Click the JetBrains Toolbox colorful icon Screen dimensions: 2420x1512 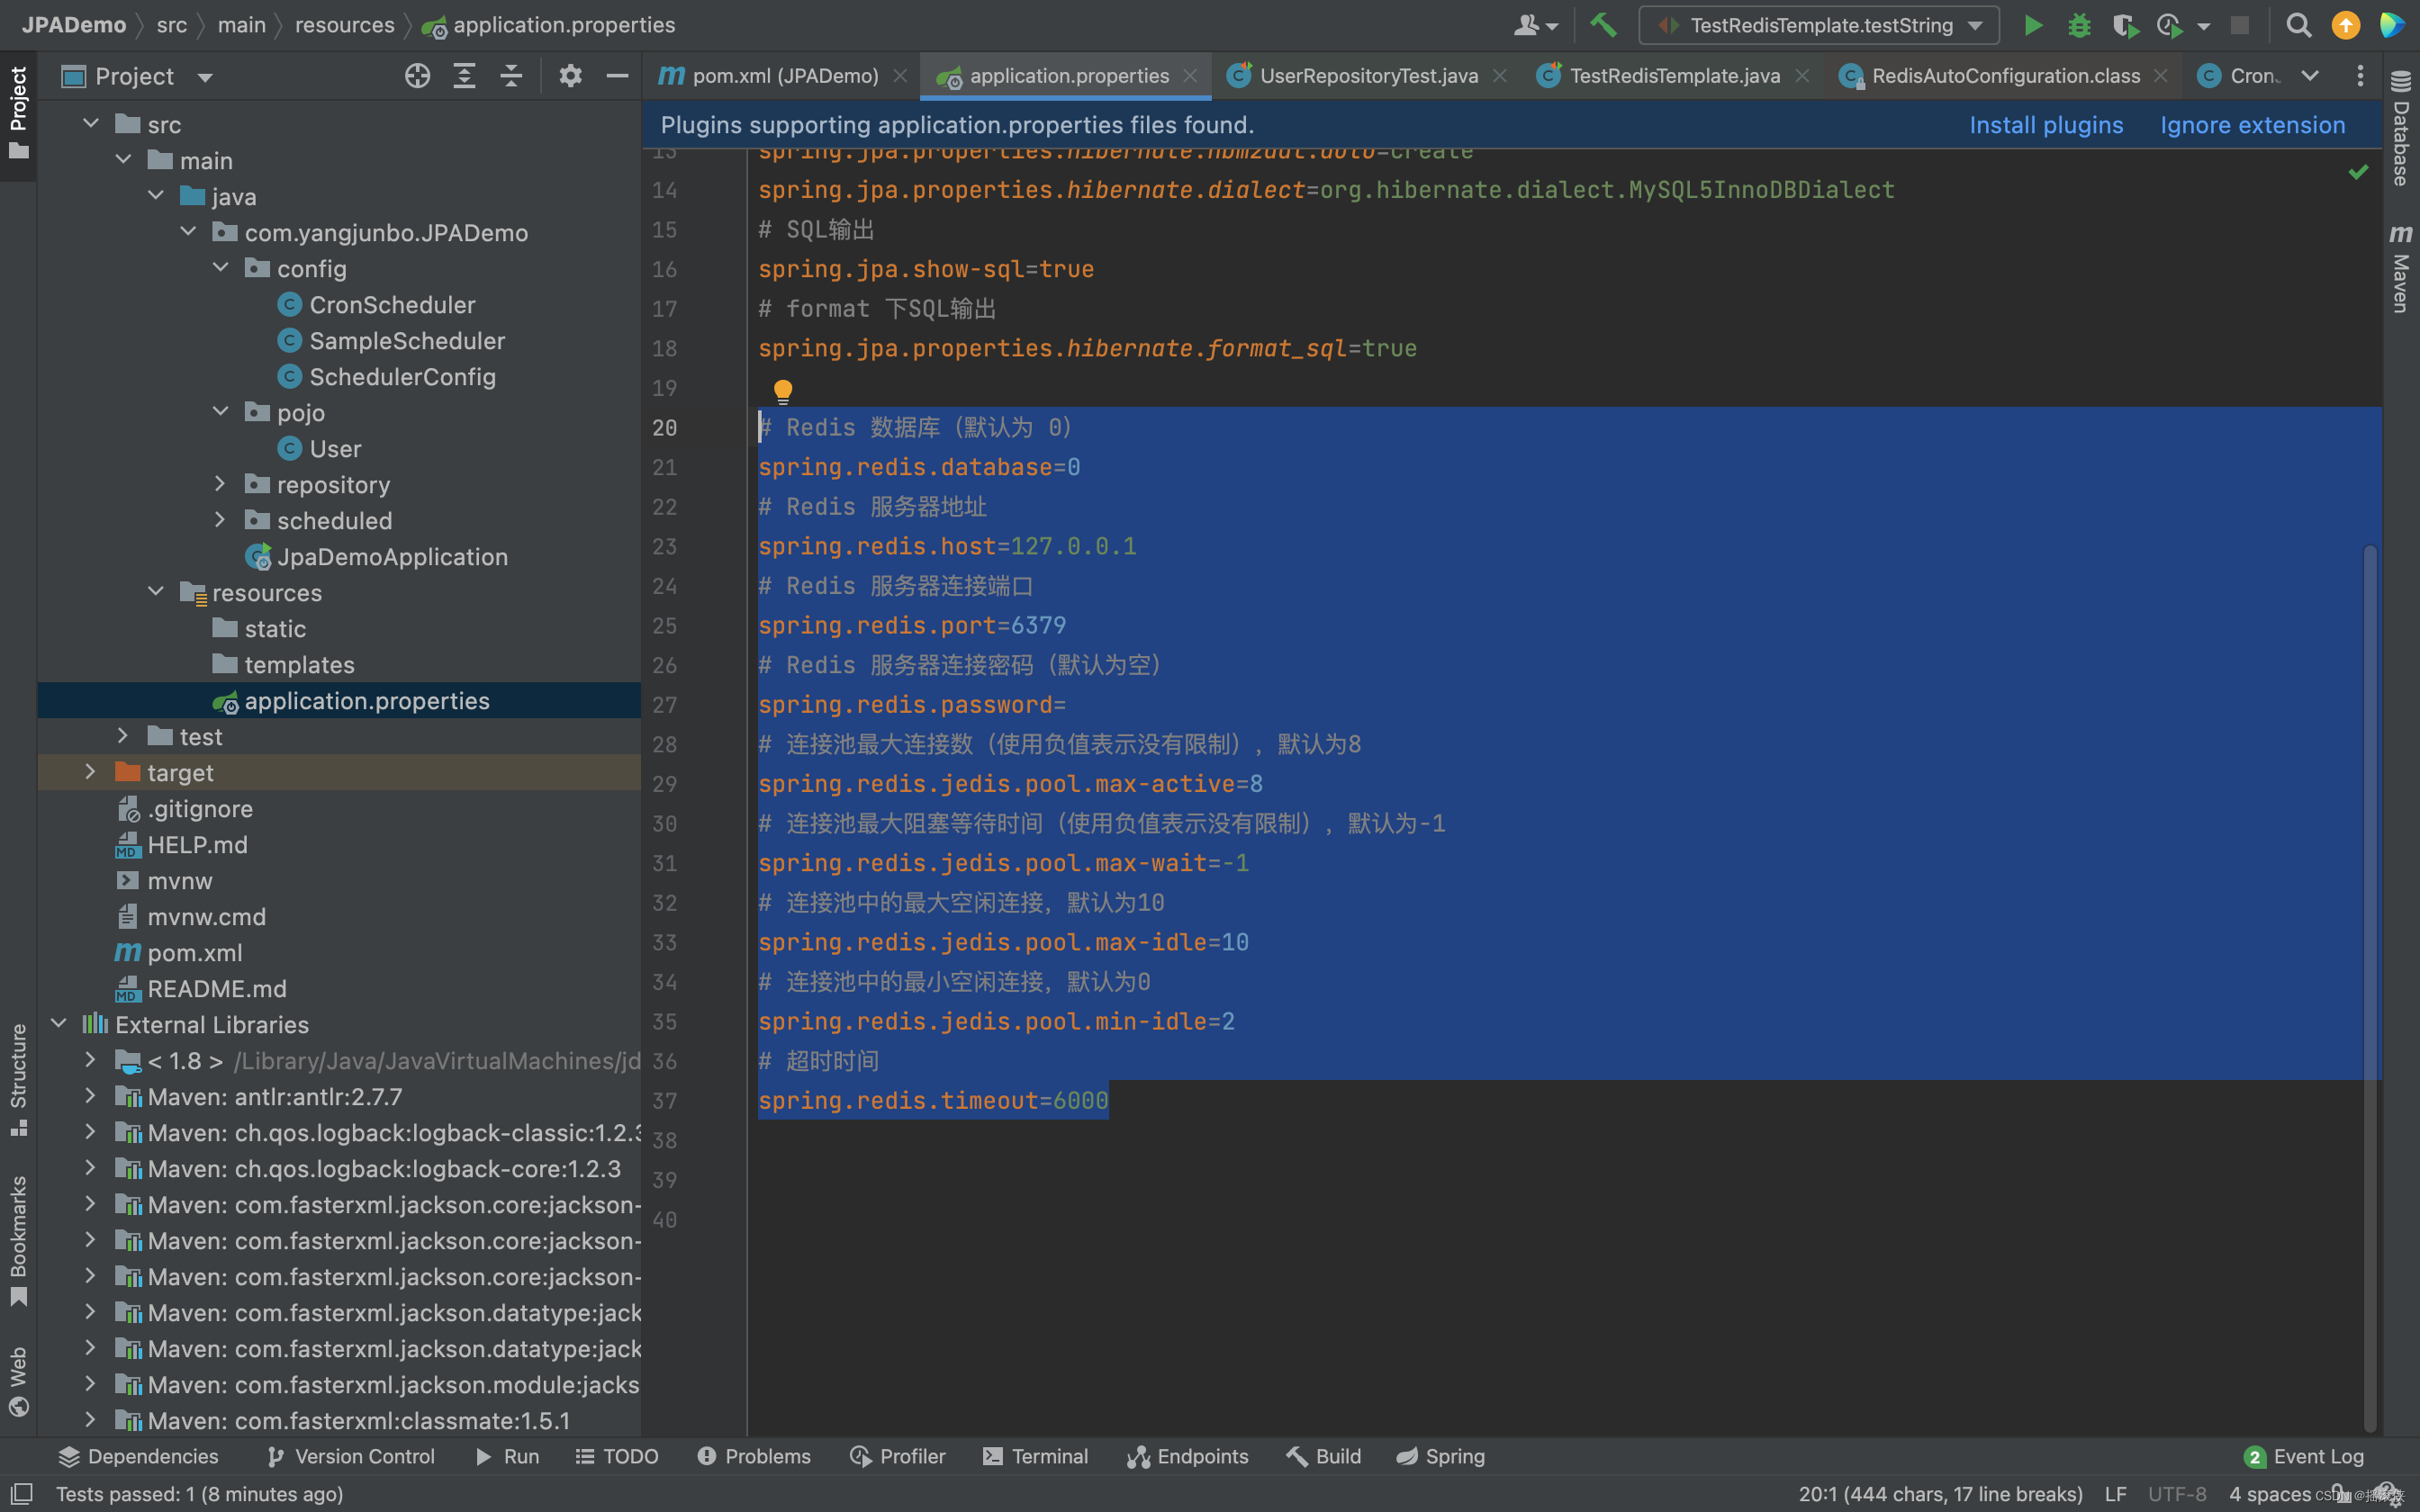(x=2392, y=25)
